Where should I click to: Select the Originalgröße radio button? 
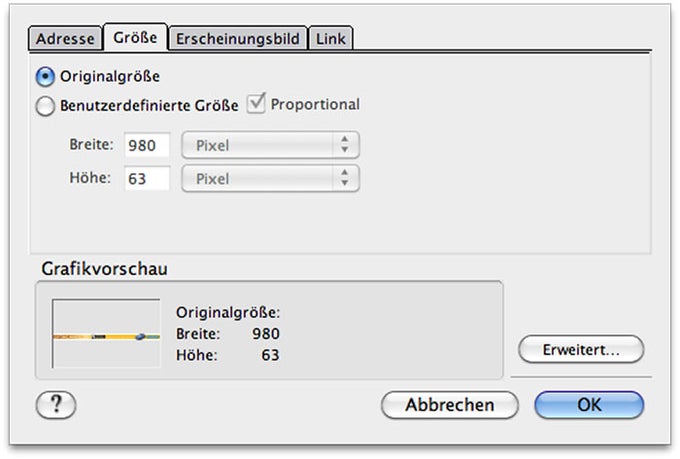(x=45, y=75)
